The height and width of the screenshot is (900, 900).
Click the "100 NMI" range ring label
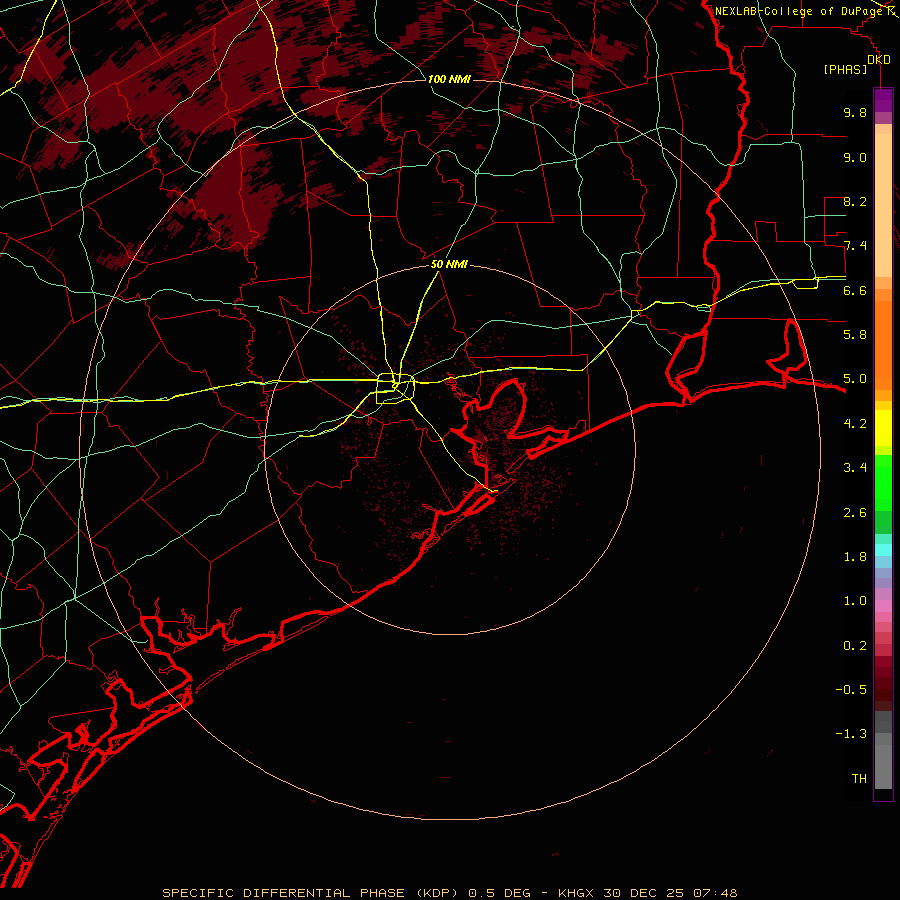pos(449,79)
